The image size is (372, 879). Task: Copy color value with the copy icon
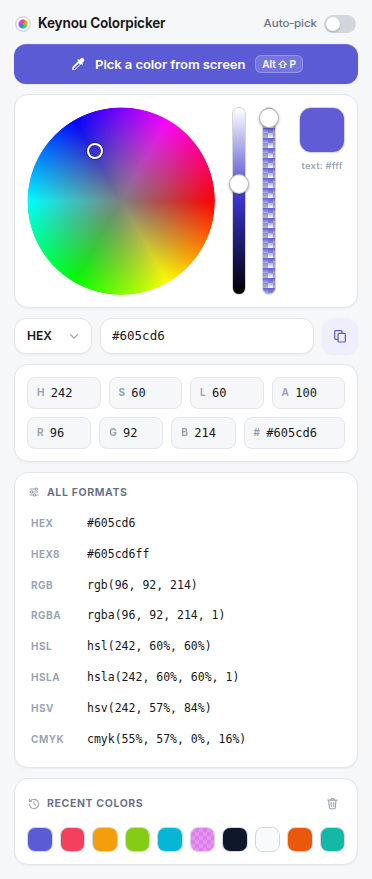pyautogui.click(x=340, y=336)
